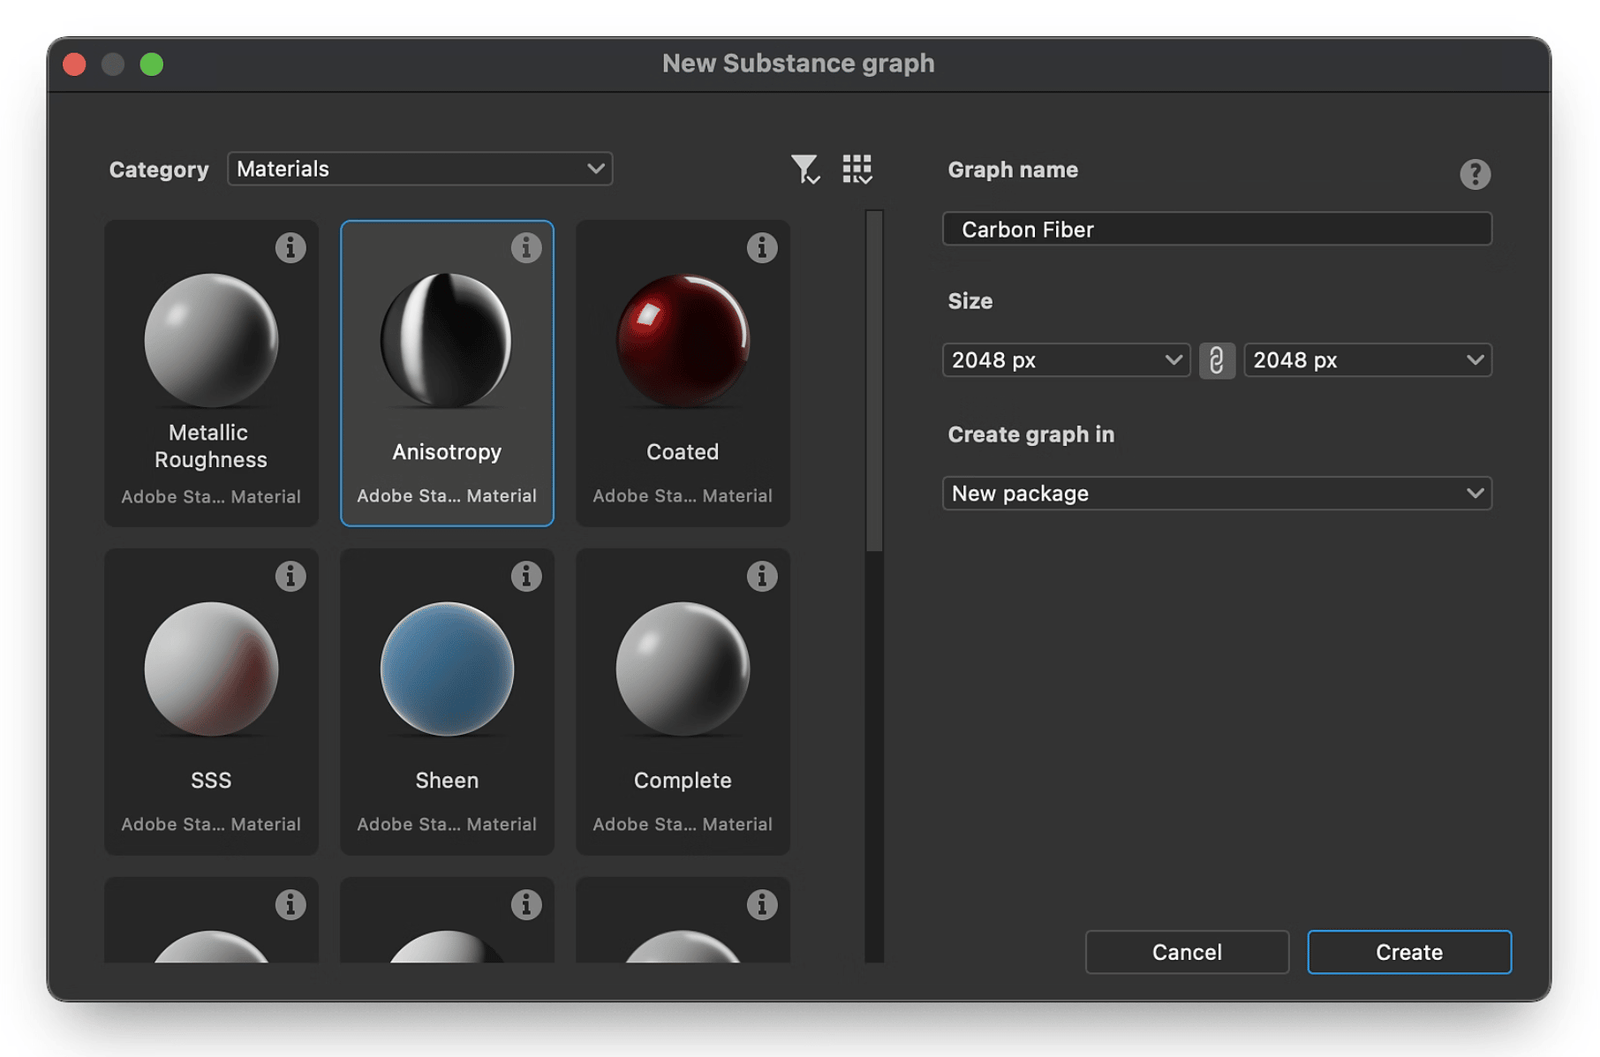This screenshot has width=1600, height=1057.
Task: Open info for Sheen template
Action: [x=526, y=576]
